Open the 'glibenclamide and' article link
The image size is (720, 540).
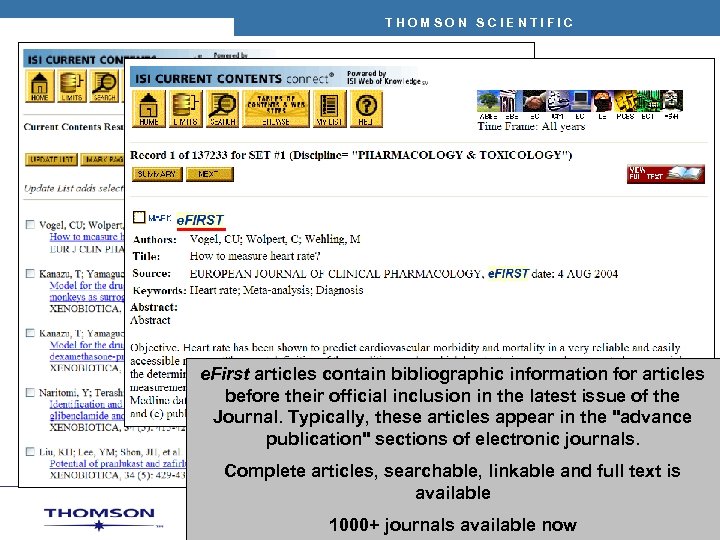[x=87, y=416]
